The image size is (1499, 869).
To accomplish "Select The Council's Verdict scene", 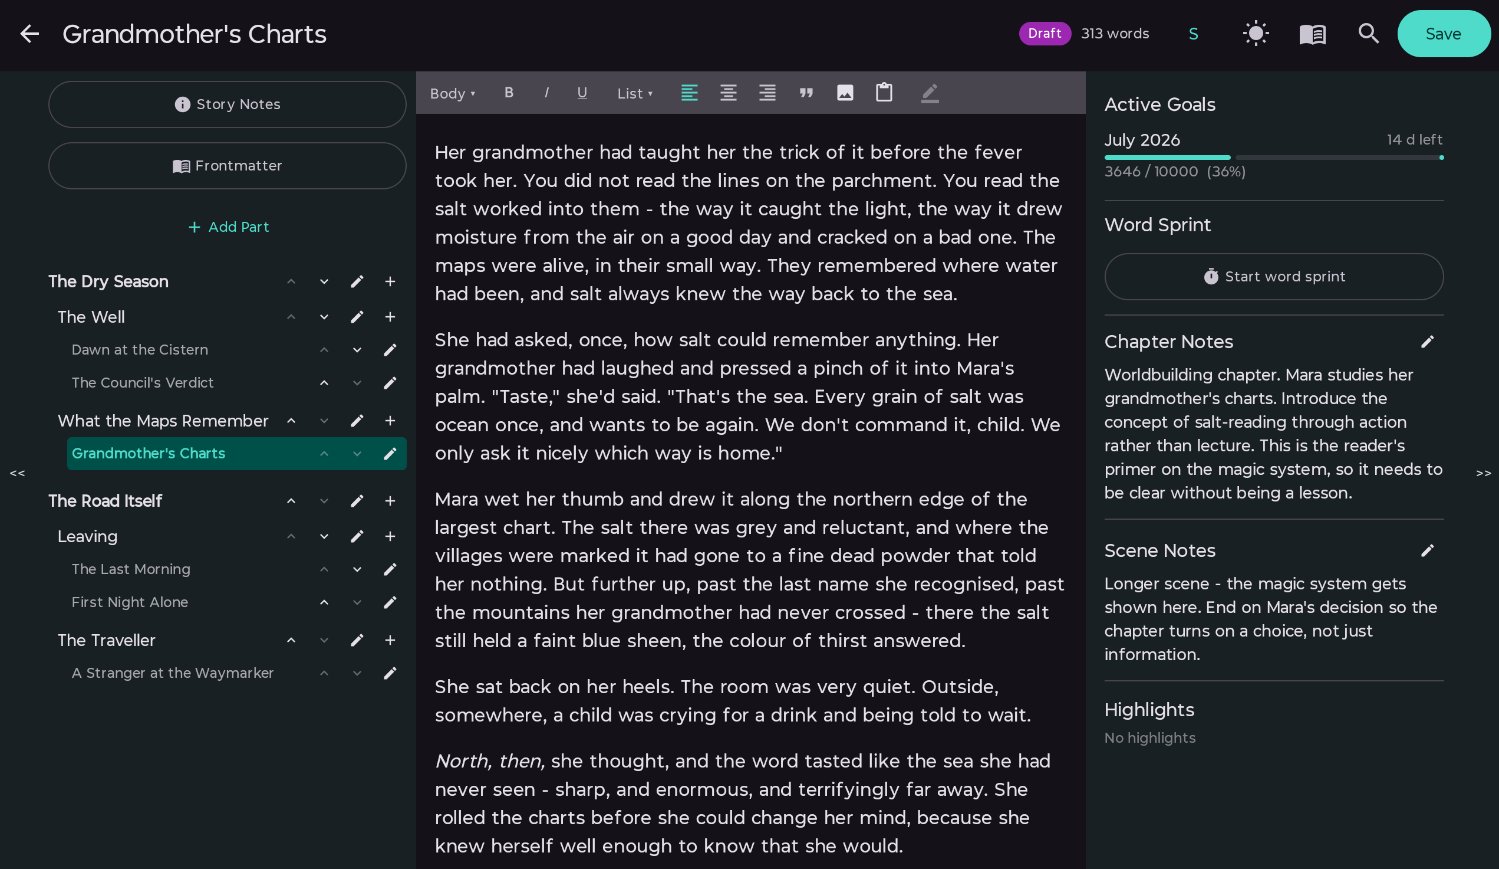I will 143,383.
